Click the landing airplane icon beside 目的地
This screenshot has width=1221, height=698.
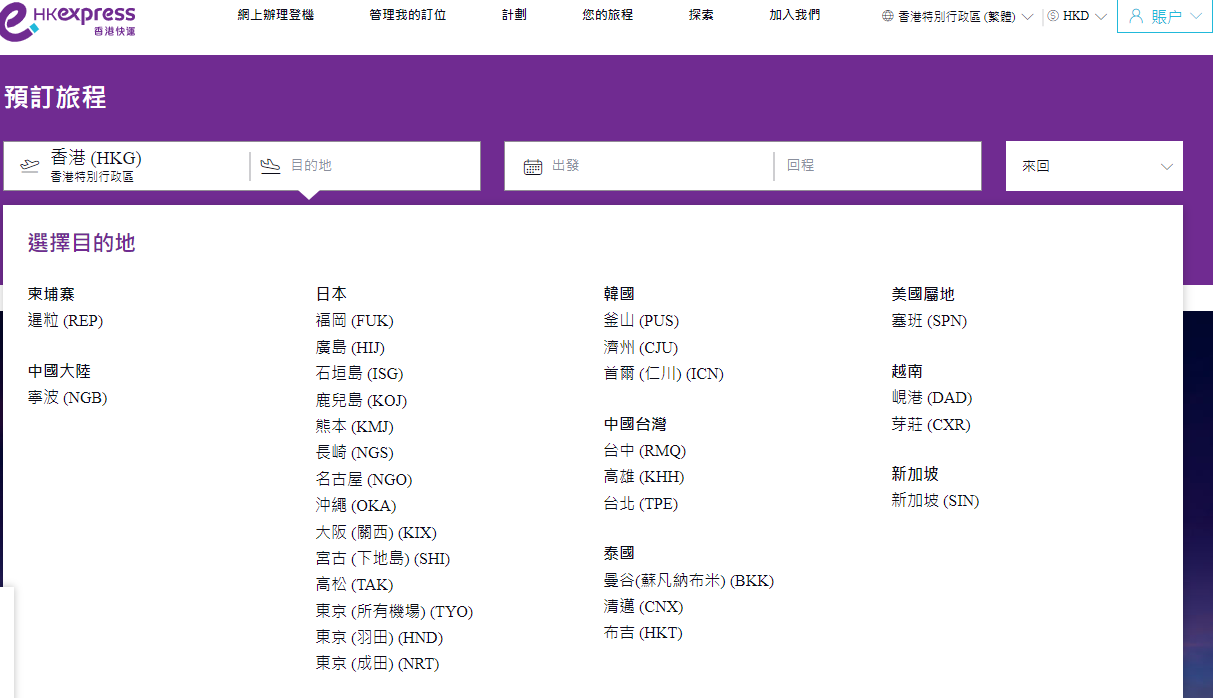click(x=270, y=165)
